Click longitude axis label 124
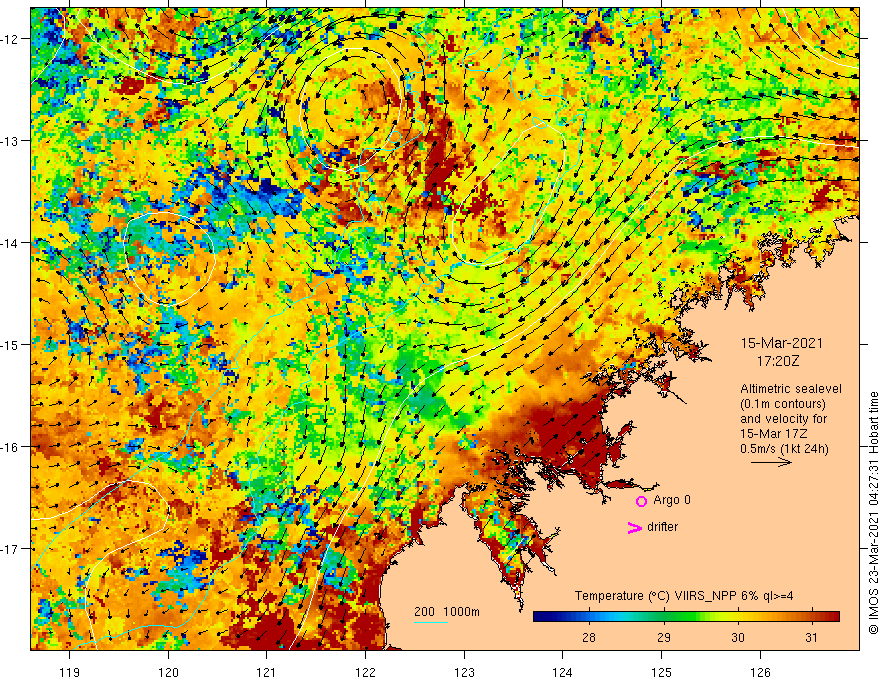 pos(563,672)
